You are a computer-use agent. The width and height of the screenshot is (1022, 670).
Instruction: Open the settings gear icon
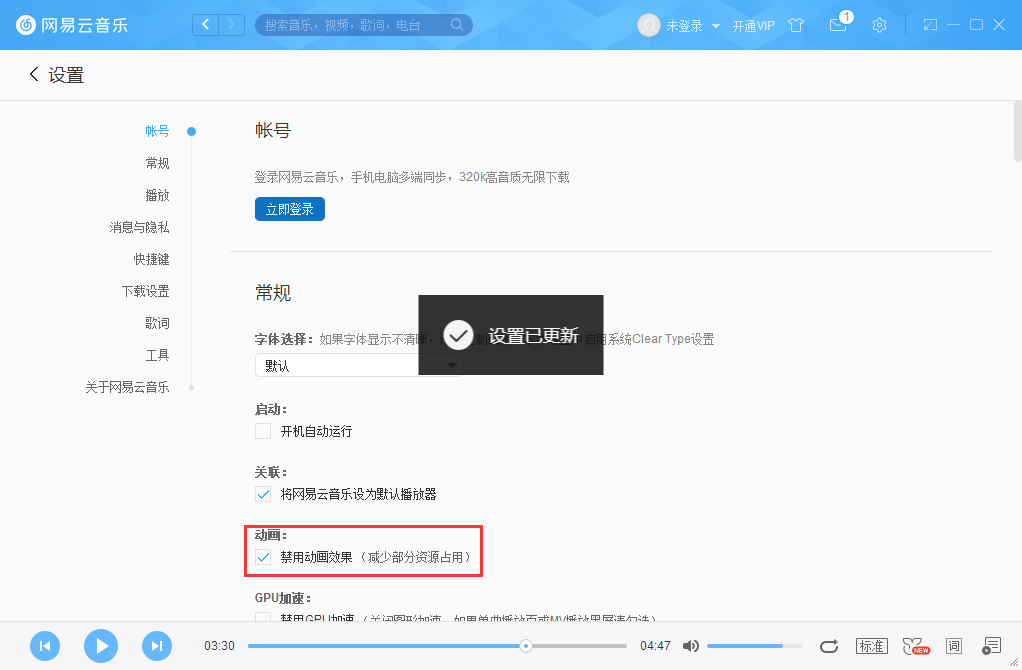[x=879, y=25]
